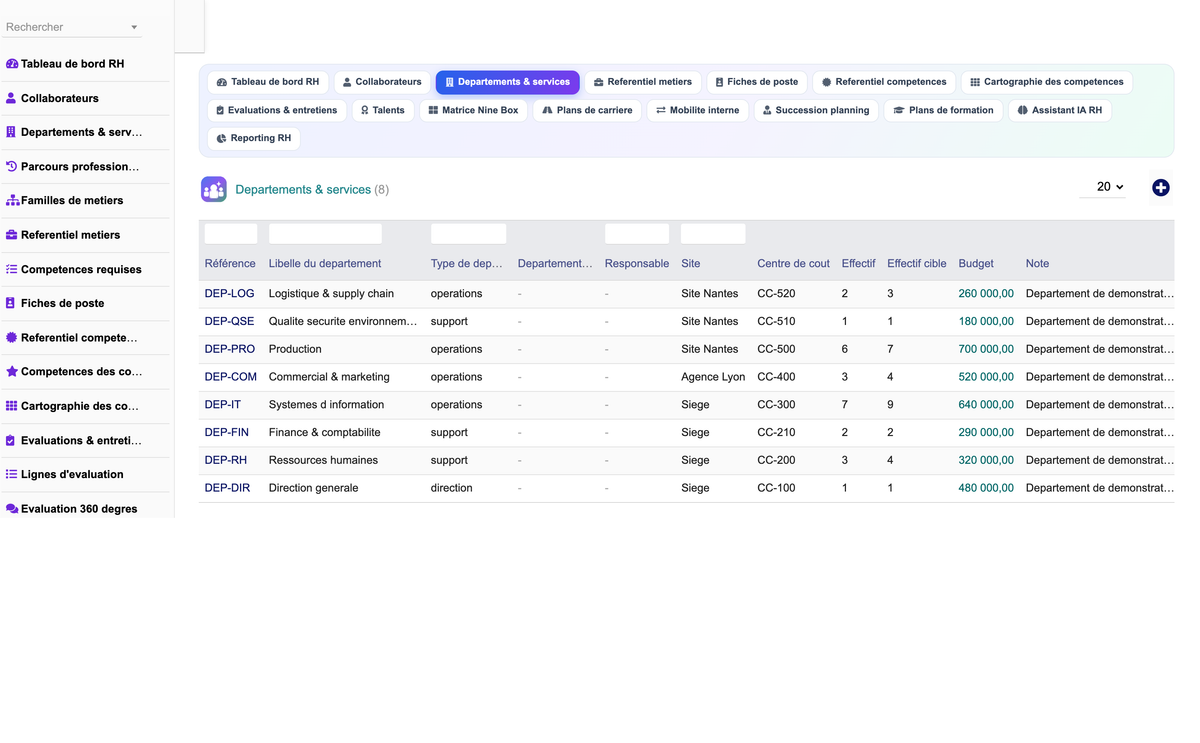Click the Agence Lyon site cell
The height and width of the screenshot is (743, 1200).
point(713,377)
